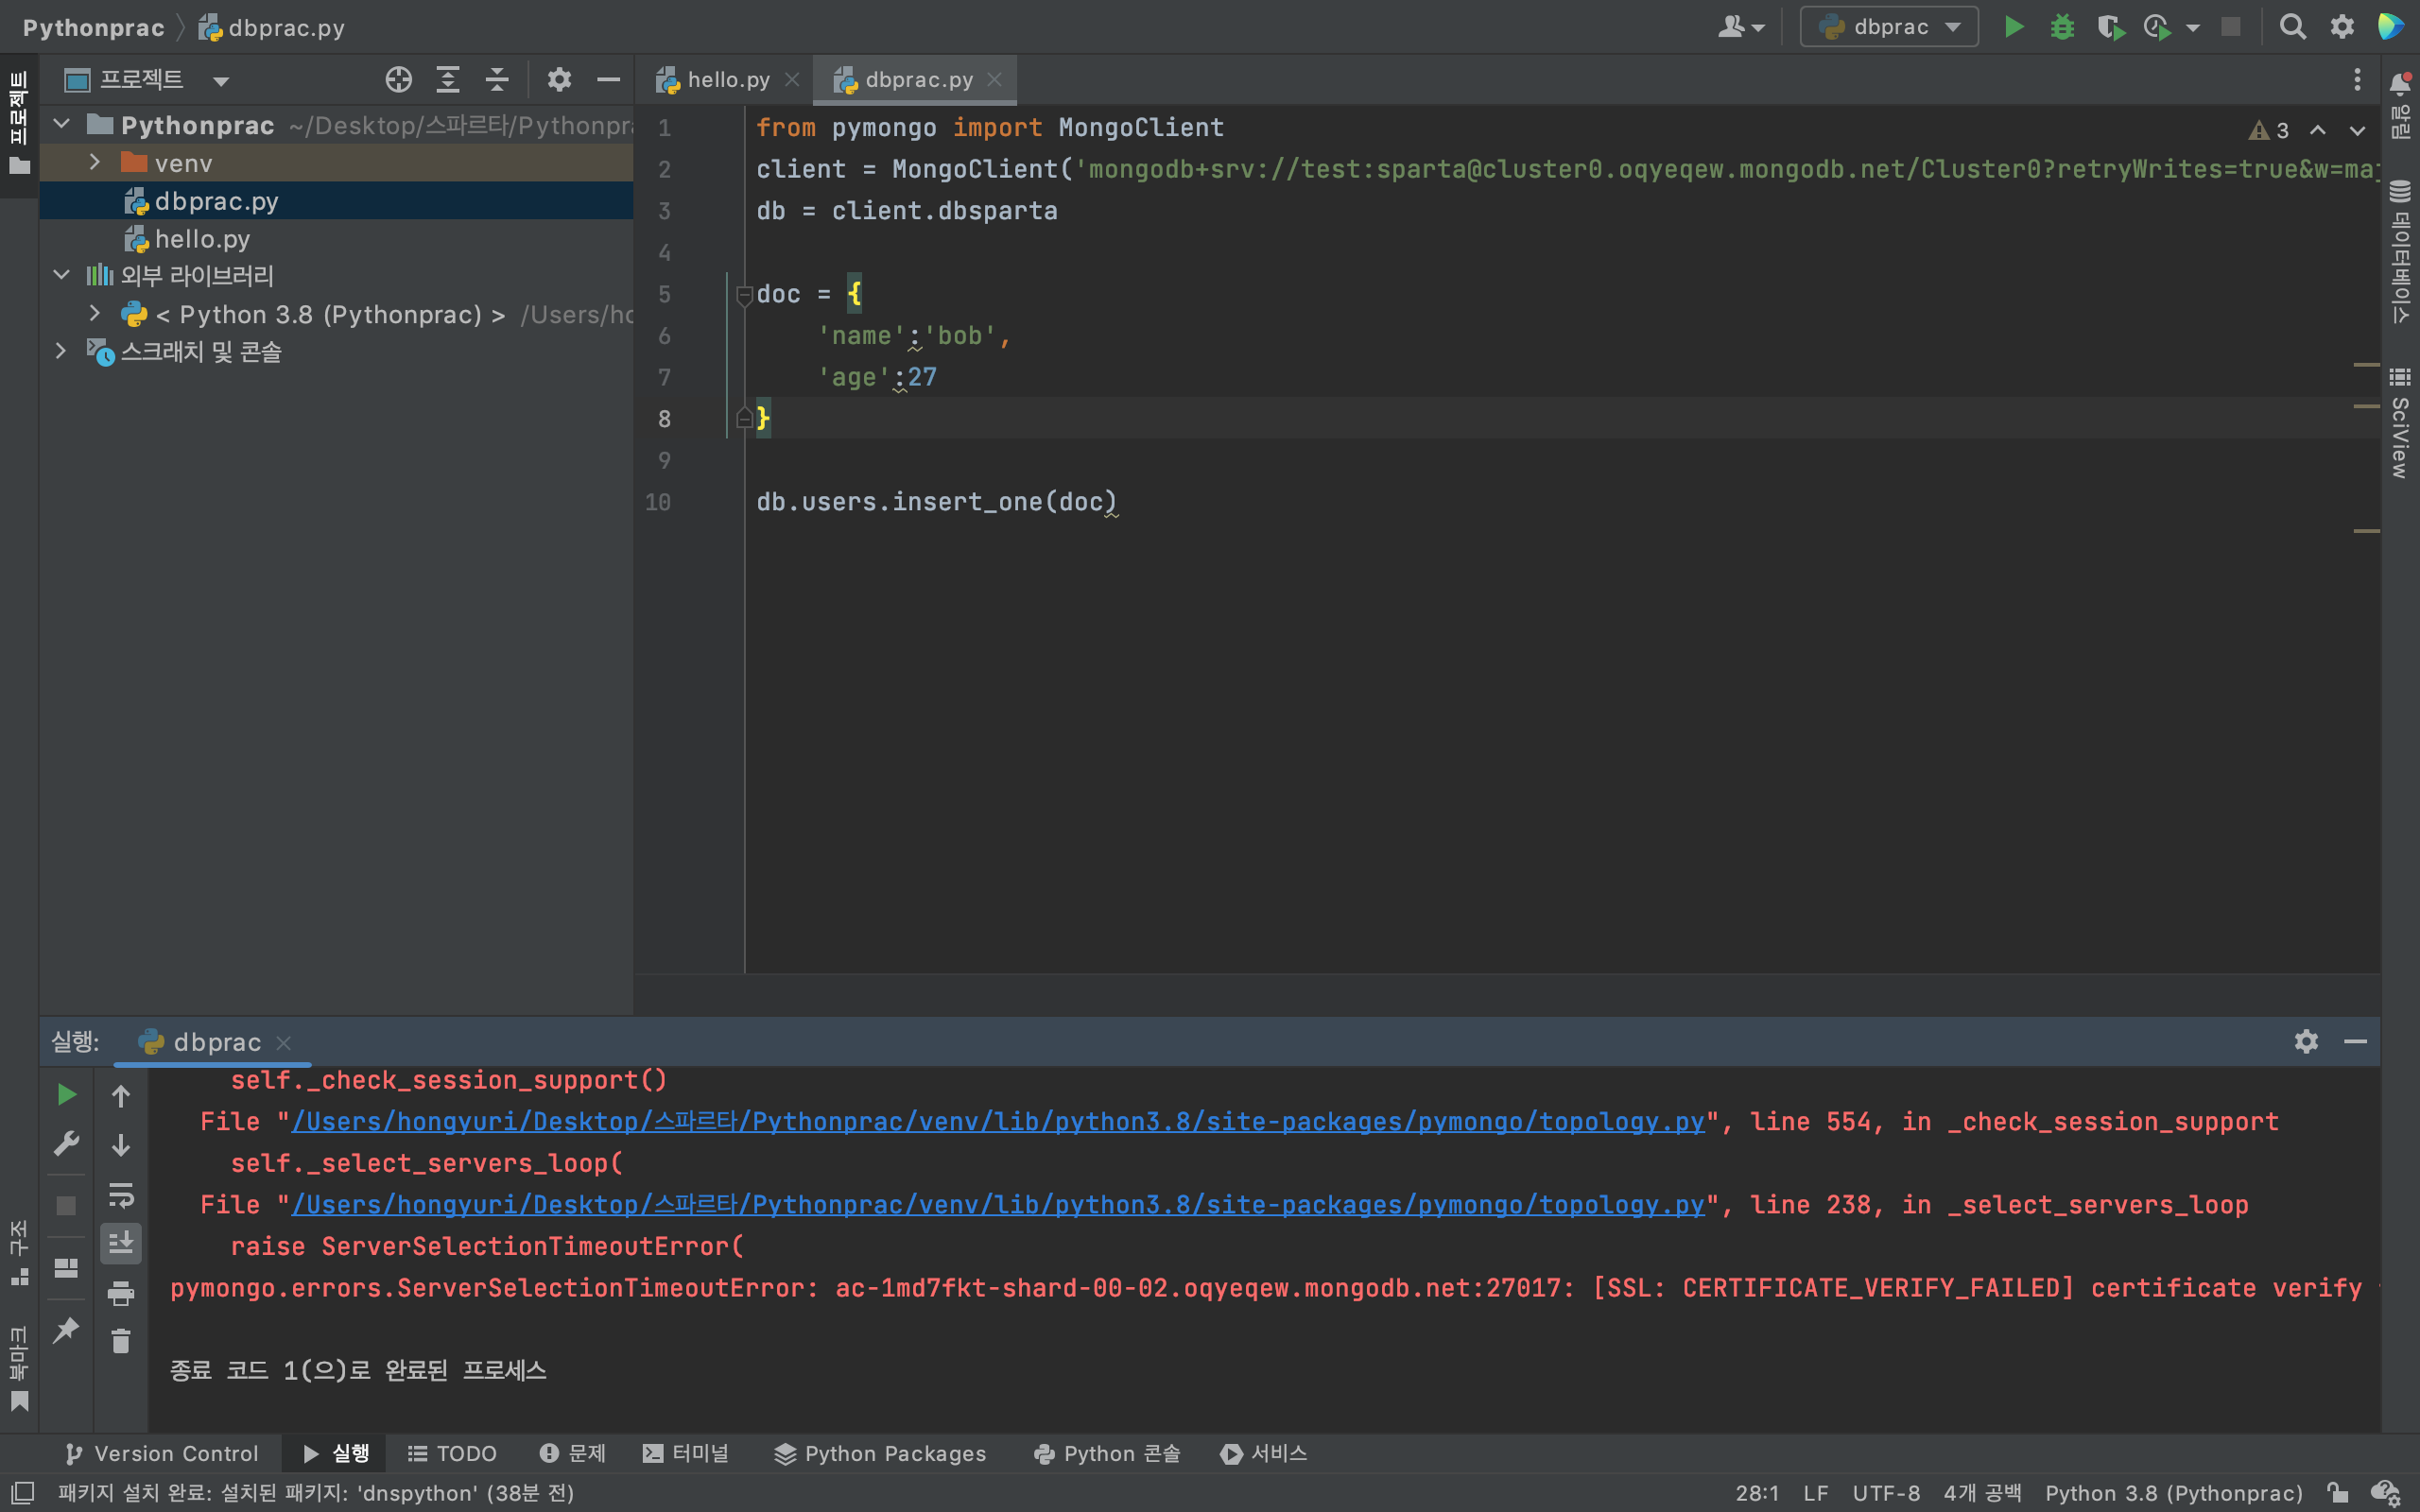Open the Python 콘솔 tool tab
Screen dimensions: 2420x1512
pyautogui.click(x=1107, y=1453)
